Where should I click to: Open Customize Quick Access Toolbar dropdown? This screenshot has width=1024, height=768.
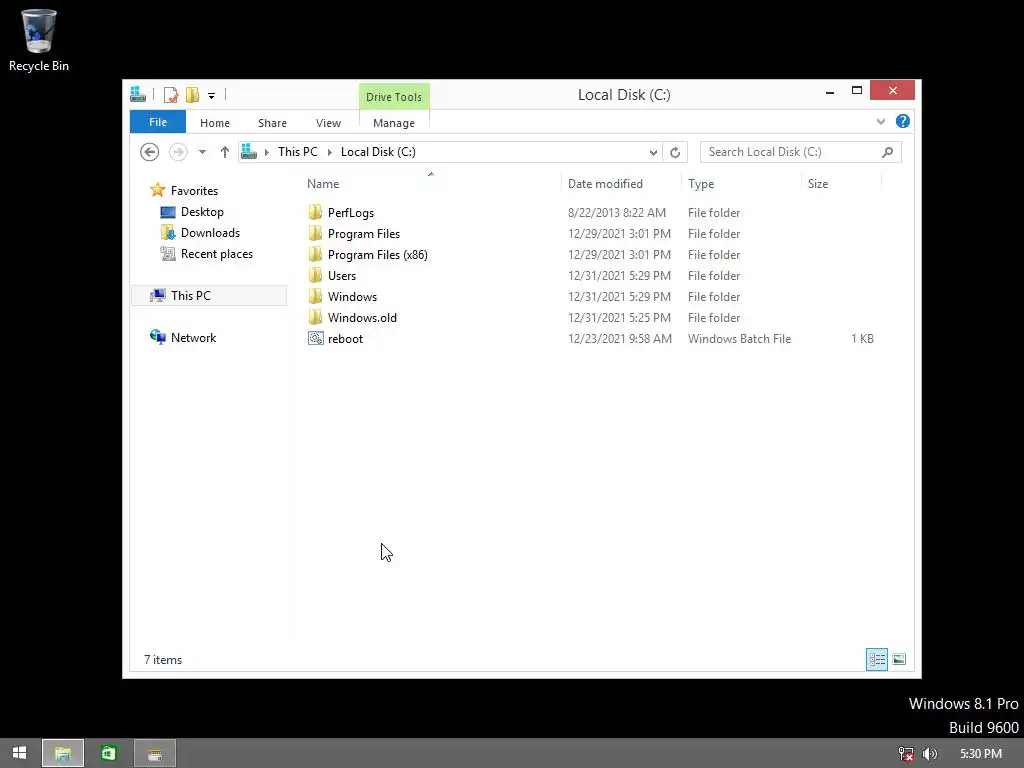(212, 96)
